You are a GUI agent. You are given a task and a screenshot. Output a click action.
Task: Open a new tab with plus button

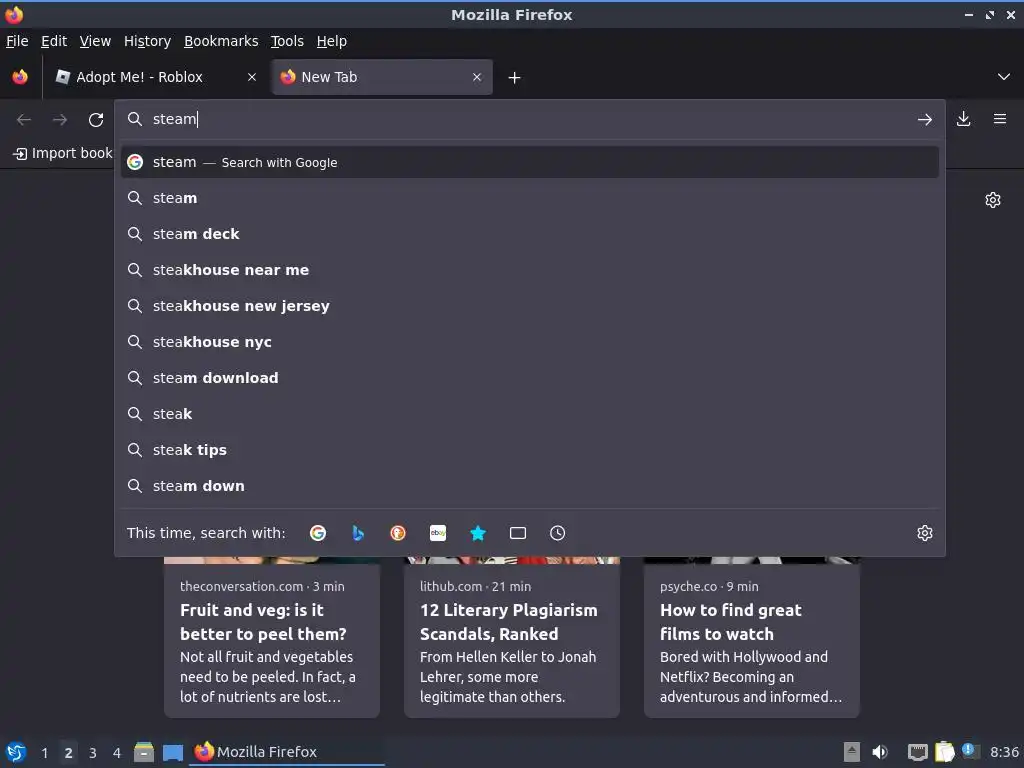click(515, 78)
